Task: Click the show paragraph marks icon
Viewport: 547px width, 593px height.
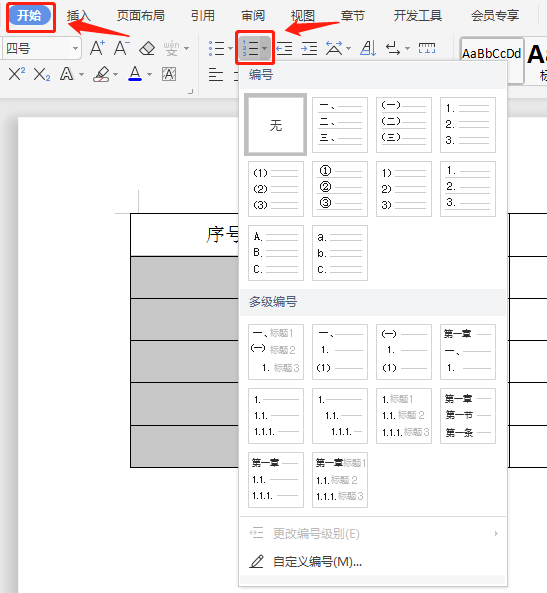Action: pos(393,48)
